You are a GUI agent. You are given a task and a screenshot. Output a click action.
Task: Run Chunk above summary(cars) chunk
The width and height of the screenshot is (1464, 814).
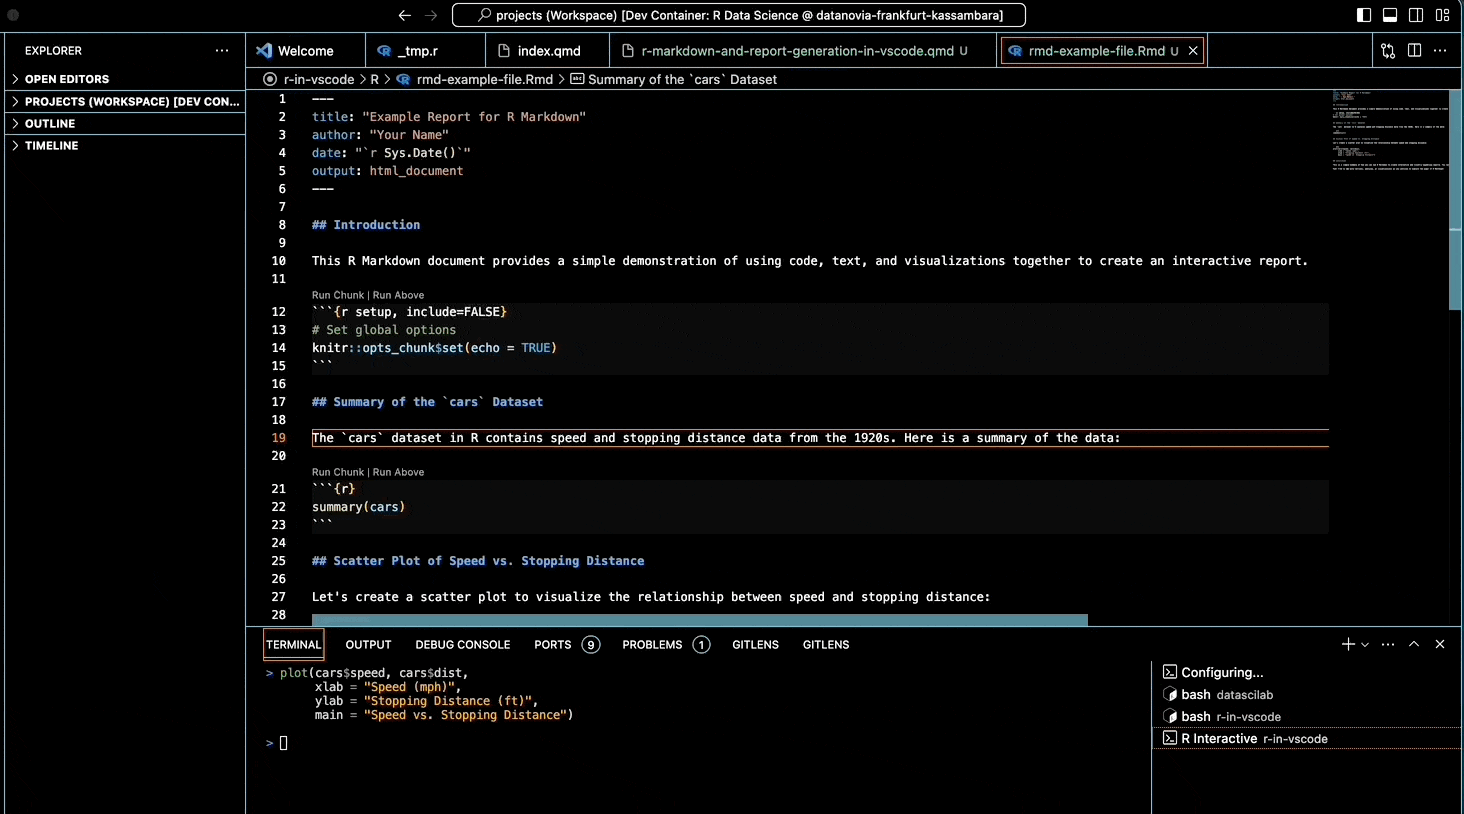pos(338,472)
